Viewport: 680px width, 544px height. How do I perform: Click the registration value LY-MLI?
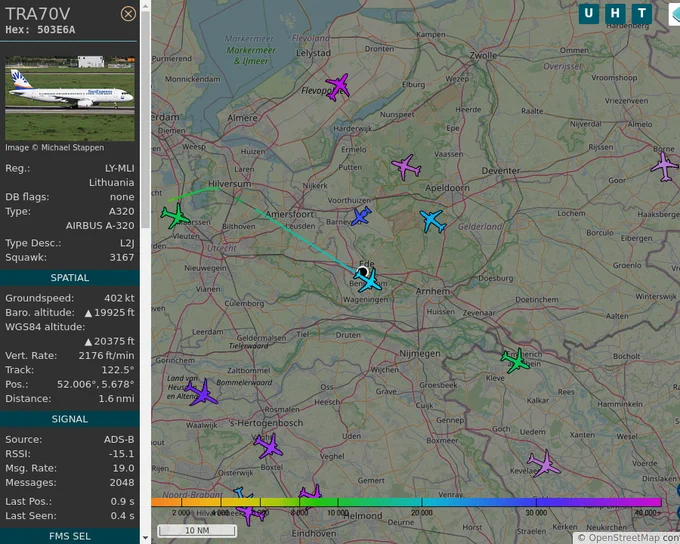pyautogui.click(x=120, y=168)
